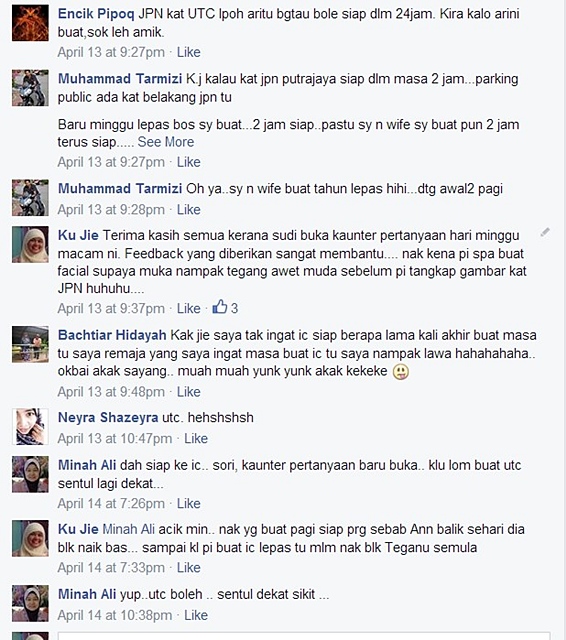
Task: Click Muhammad Tarmizi's avatar on the 9:28pm comment
Action: coord(30,198)
